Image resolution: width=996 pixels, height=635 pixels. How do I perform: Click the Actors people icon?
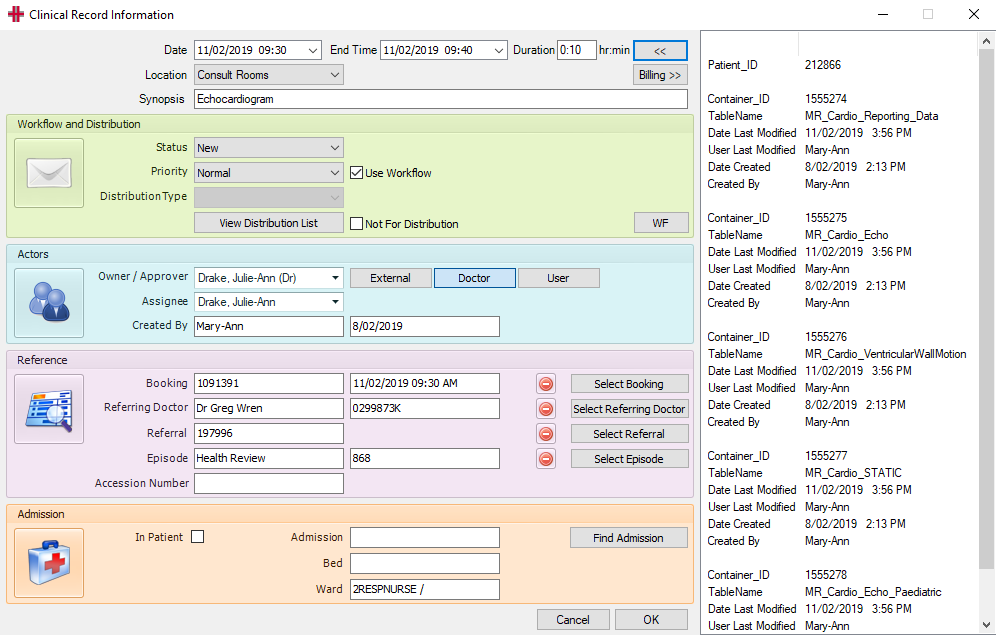(x=49, y=303)
